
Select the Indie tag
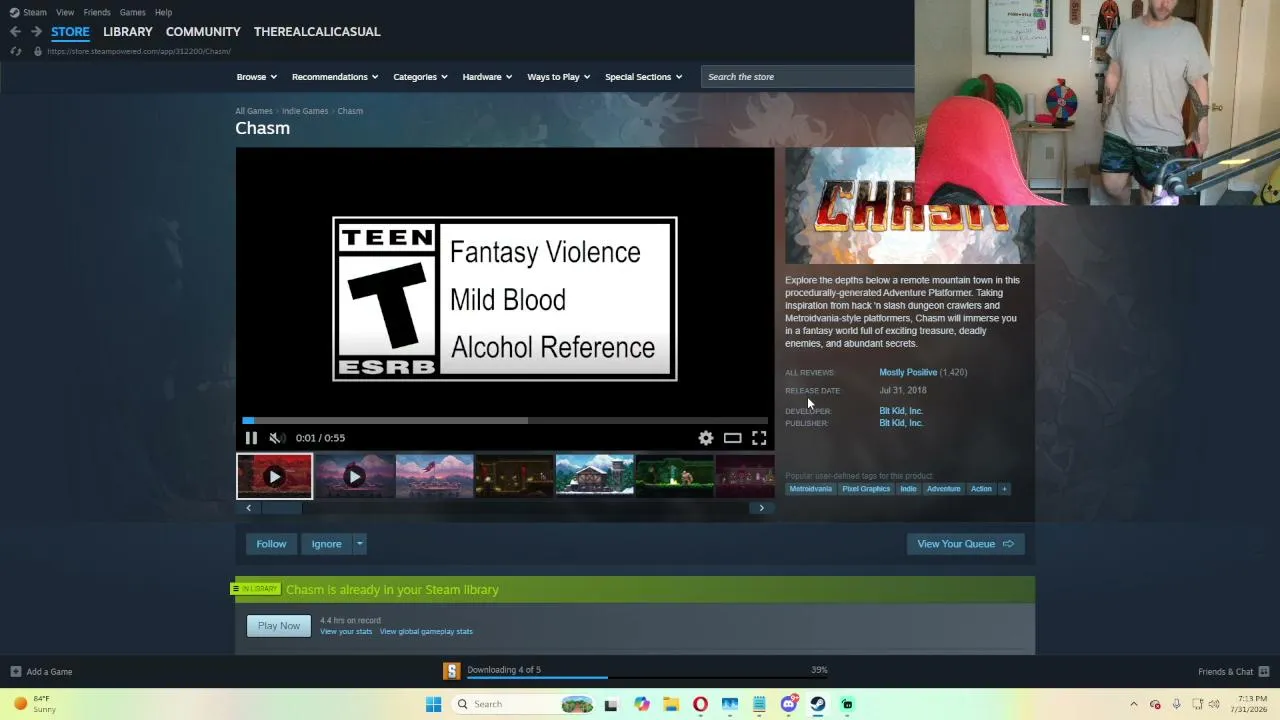[908, 489]
